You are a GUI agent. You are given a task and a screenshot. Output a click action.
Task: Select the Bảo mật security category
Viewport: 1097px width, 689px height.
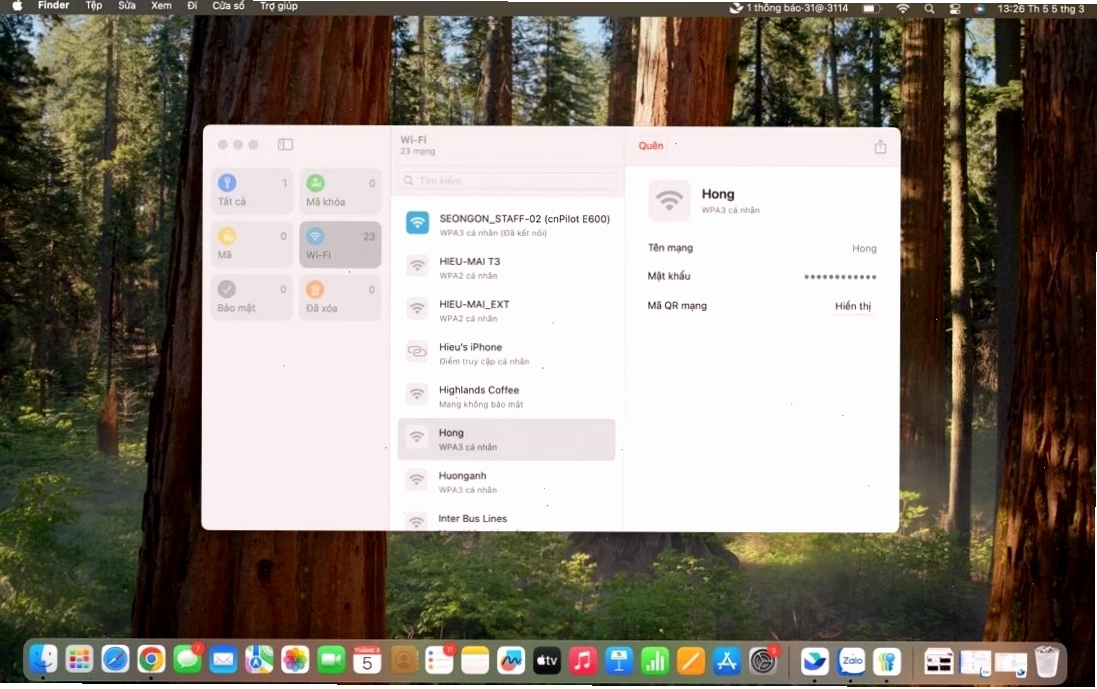tap(252, 297)
